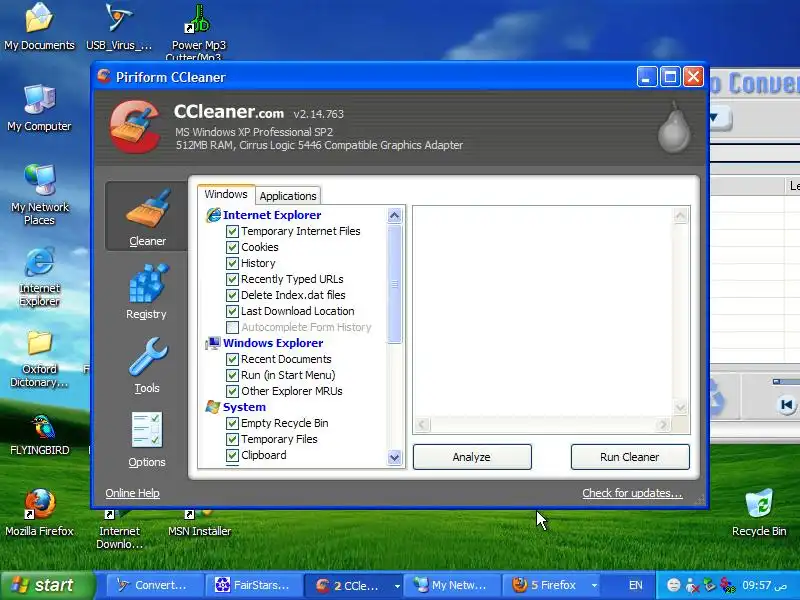Uncheck Recent Documents checkbox
Image resolution: width=800 pixels, height=600 pixels.
tap(232, 359)
